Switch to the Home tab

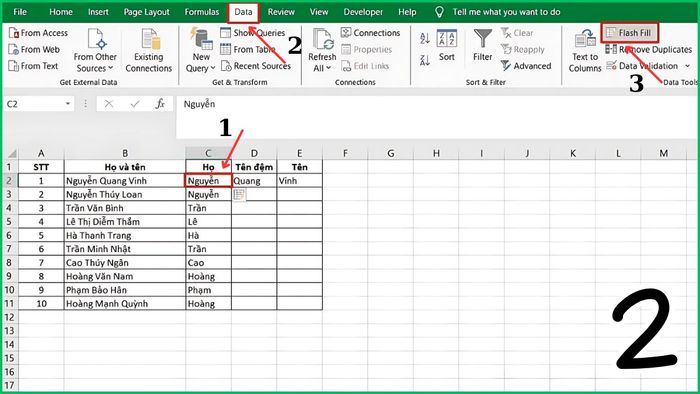(61, 12)
